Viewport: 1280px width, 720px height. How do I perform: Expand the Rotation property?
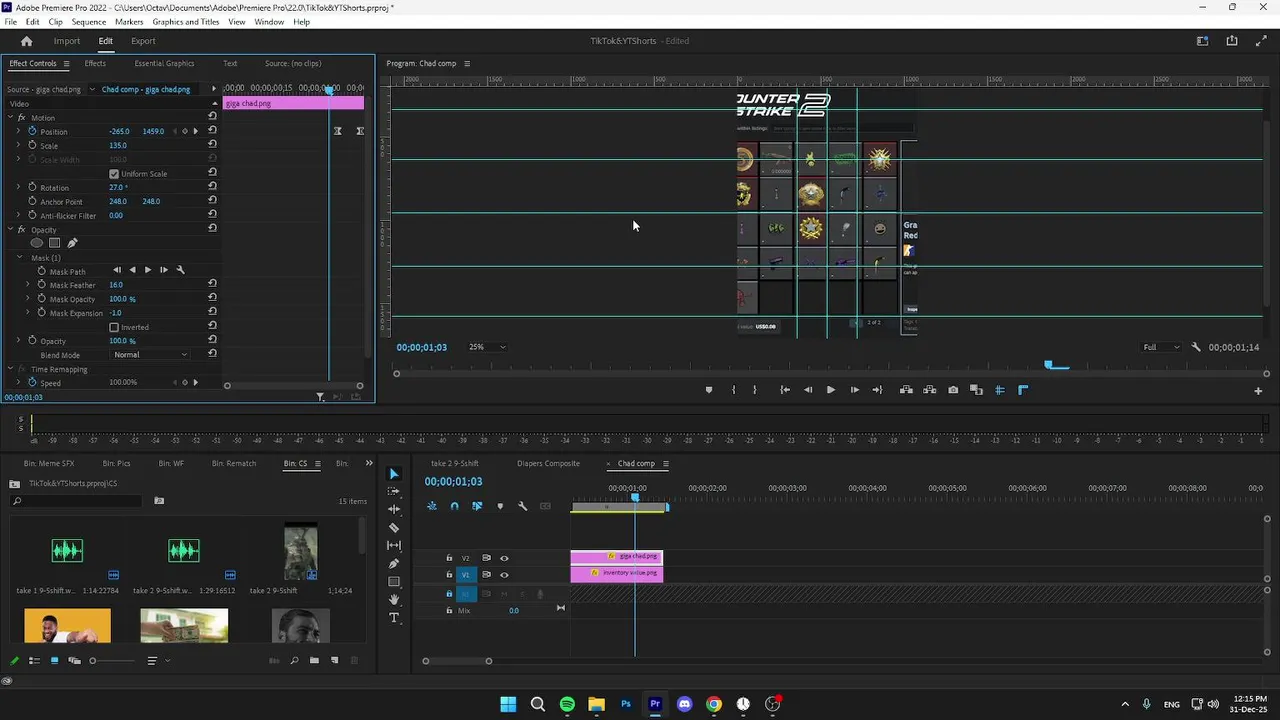click(x=18, y=187)
